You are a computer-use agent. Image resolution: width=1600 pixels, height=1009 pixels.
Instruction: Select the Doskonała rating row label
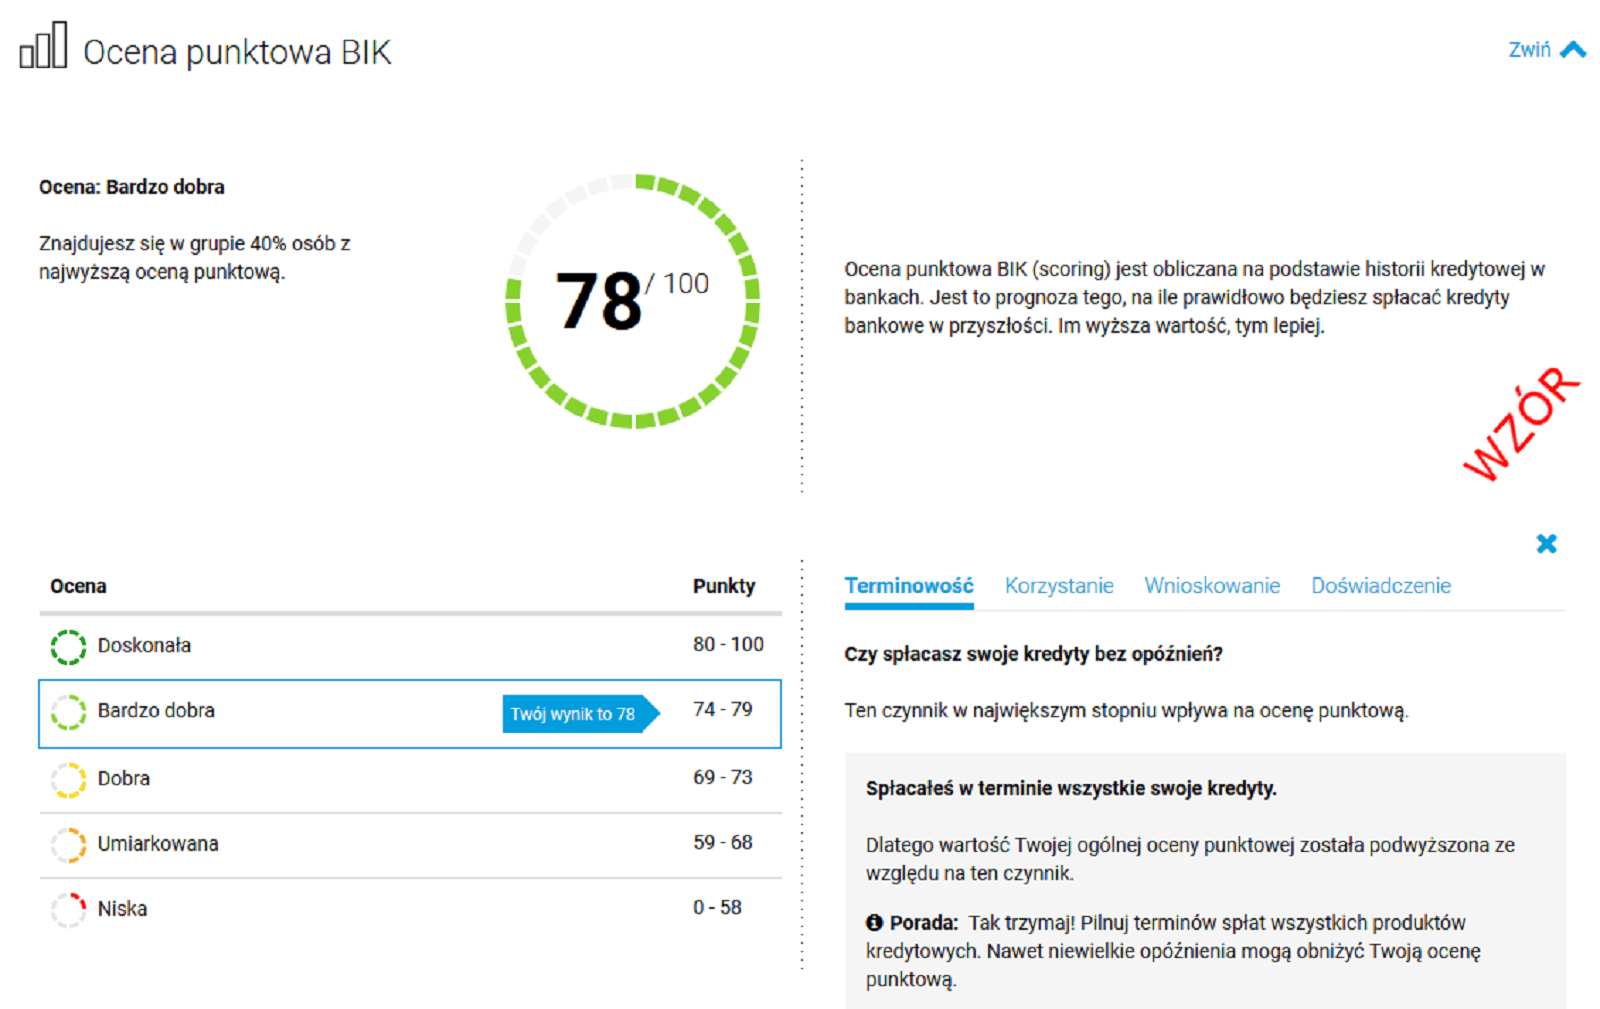[x=144, y=645]
